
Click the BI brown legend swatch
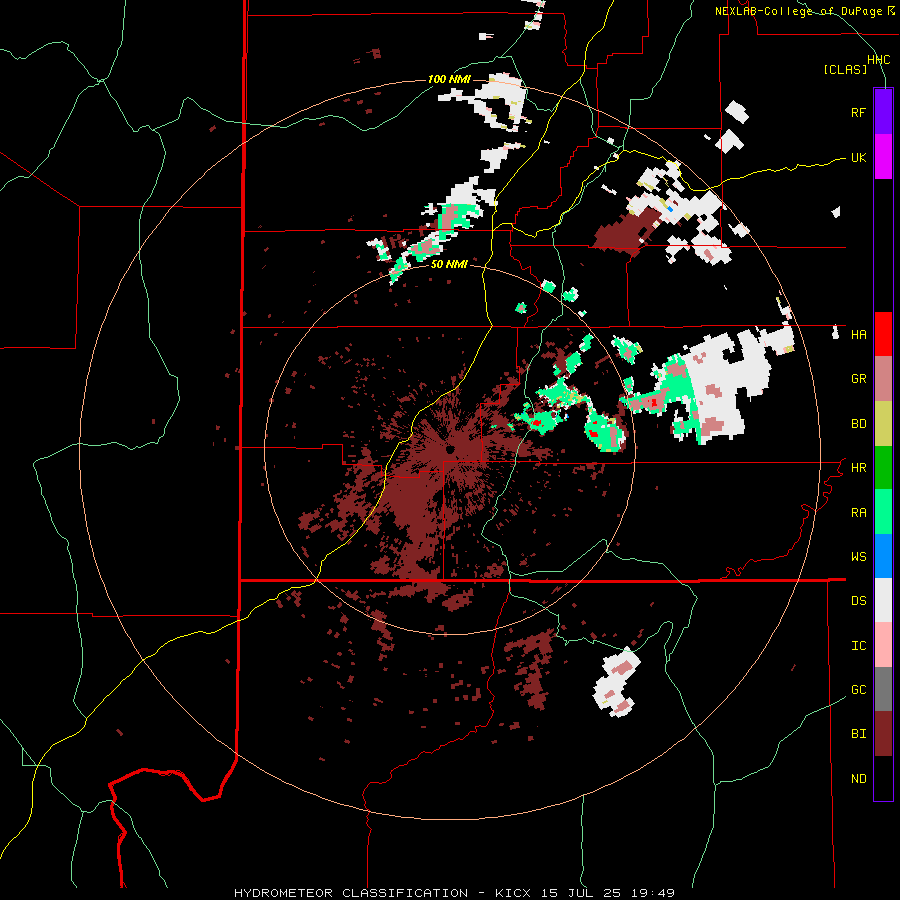pyautogui.click(x=883, y=734)
